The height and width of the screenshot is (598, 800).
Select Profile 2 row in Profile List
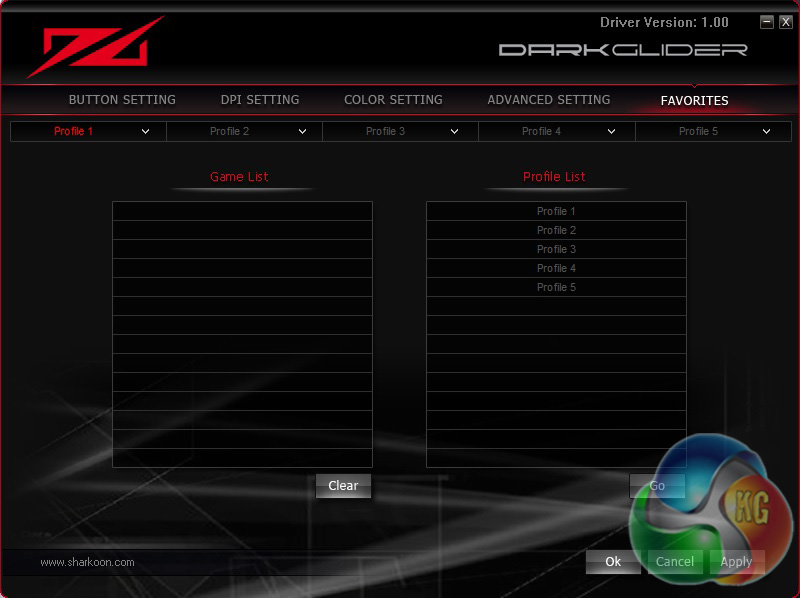tap(556, 230)
